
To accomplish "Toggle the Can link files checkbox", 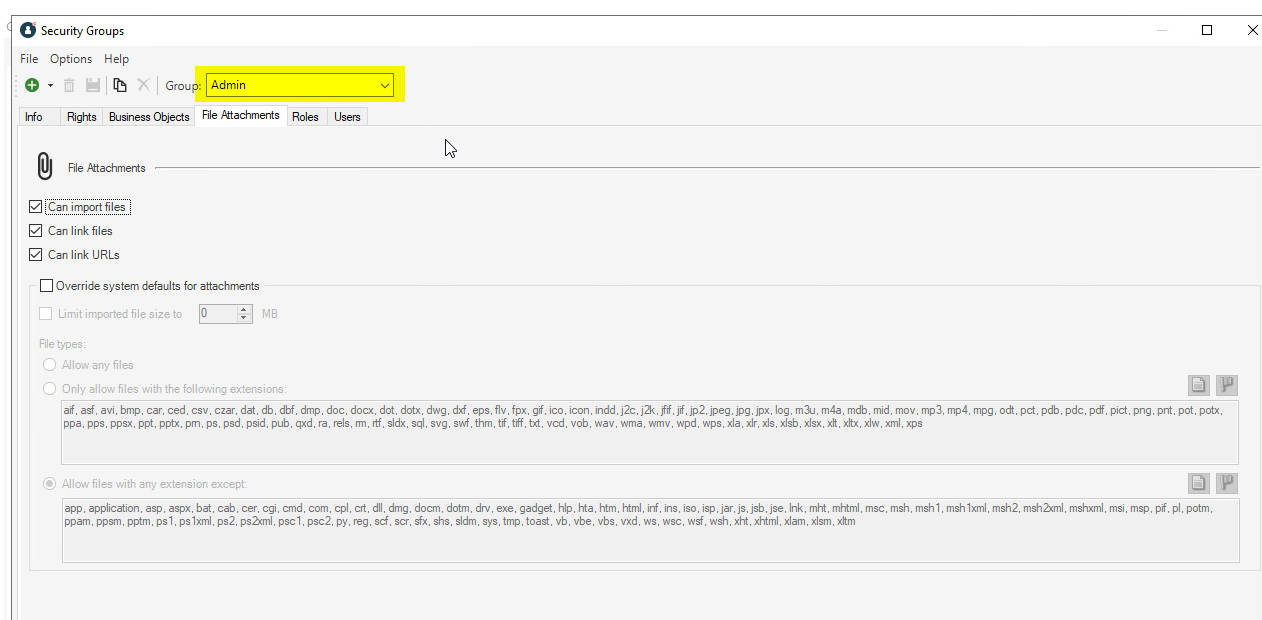I will click(36, 231).
